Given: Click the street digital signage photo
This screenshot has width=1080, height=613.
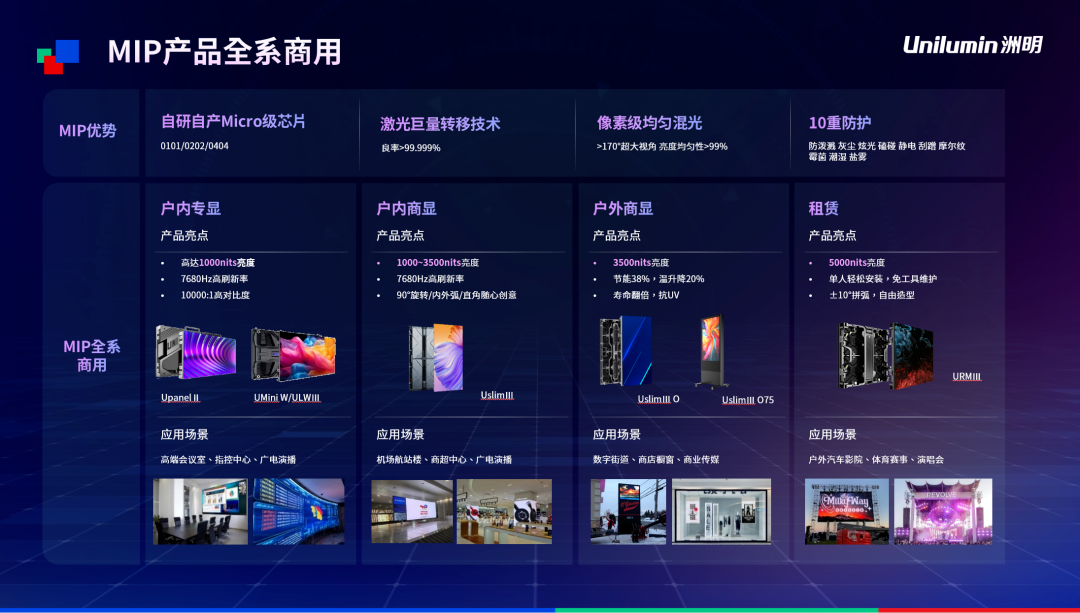Looking at the screenshot, I should 628,512.
